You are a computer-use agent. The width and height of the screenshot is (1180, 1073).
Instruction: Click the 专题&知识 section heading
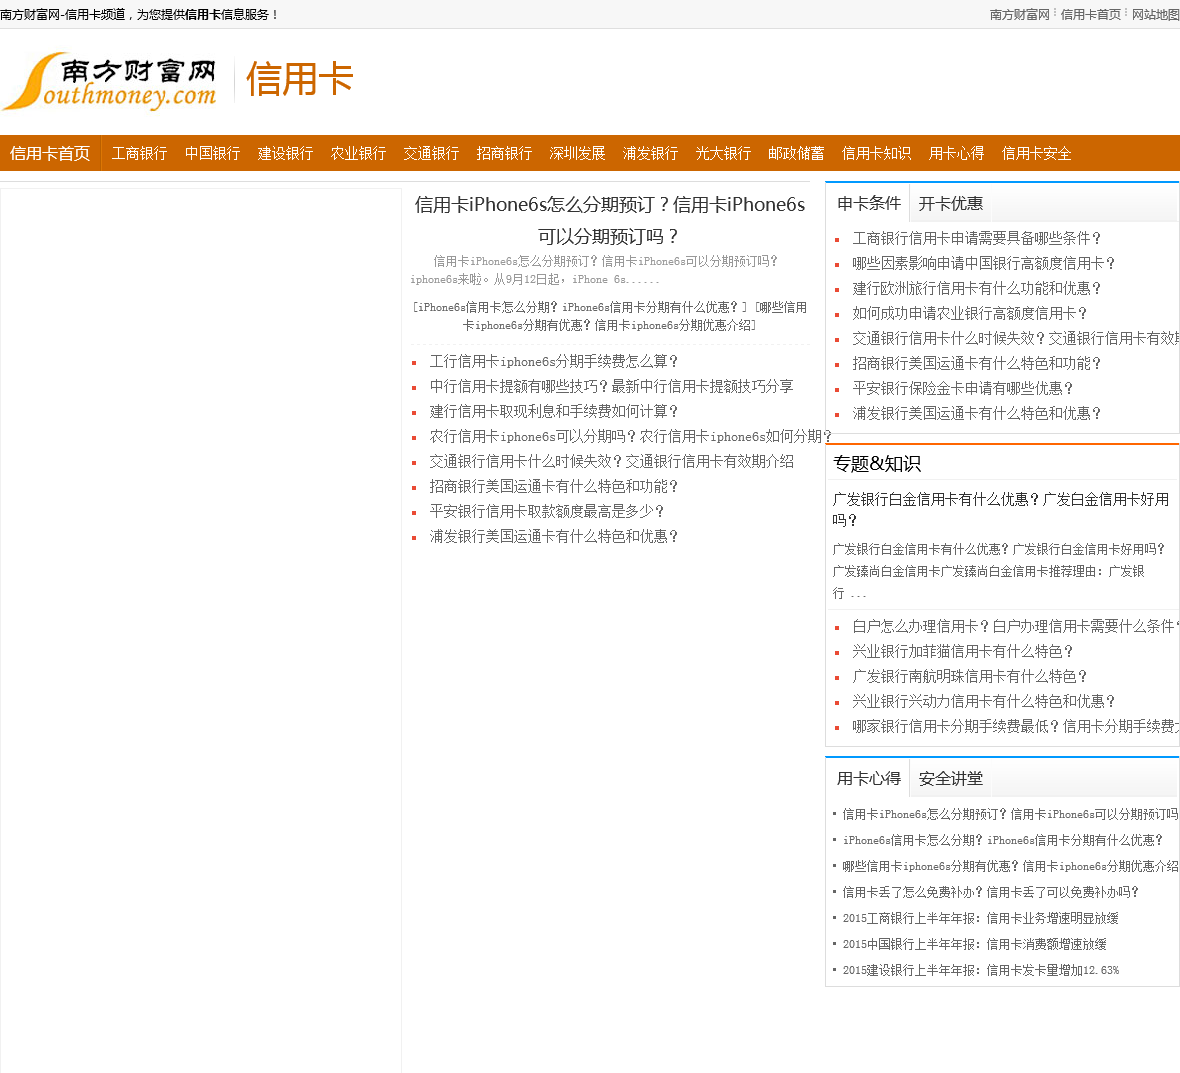877,464
